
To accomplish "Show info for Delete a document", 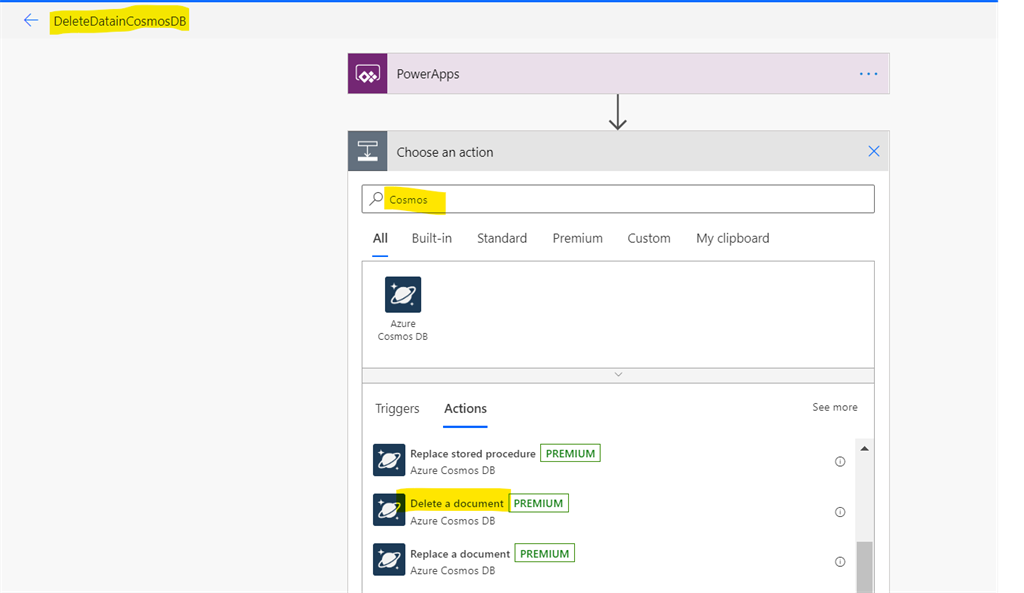I will click(840, 512).
